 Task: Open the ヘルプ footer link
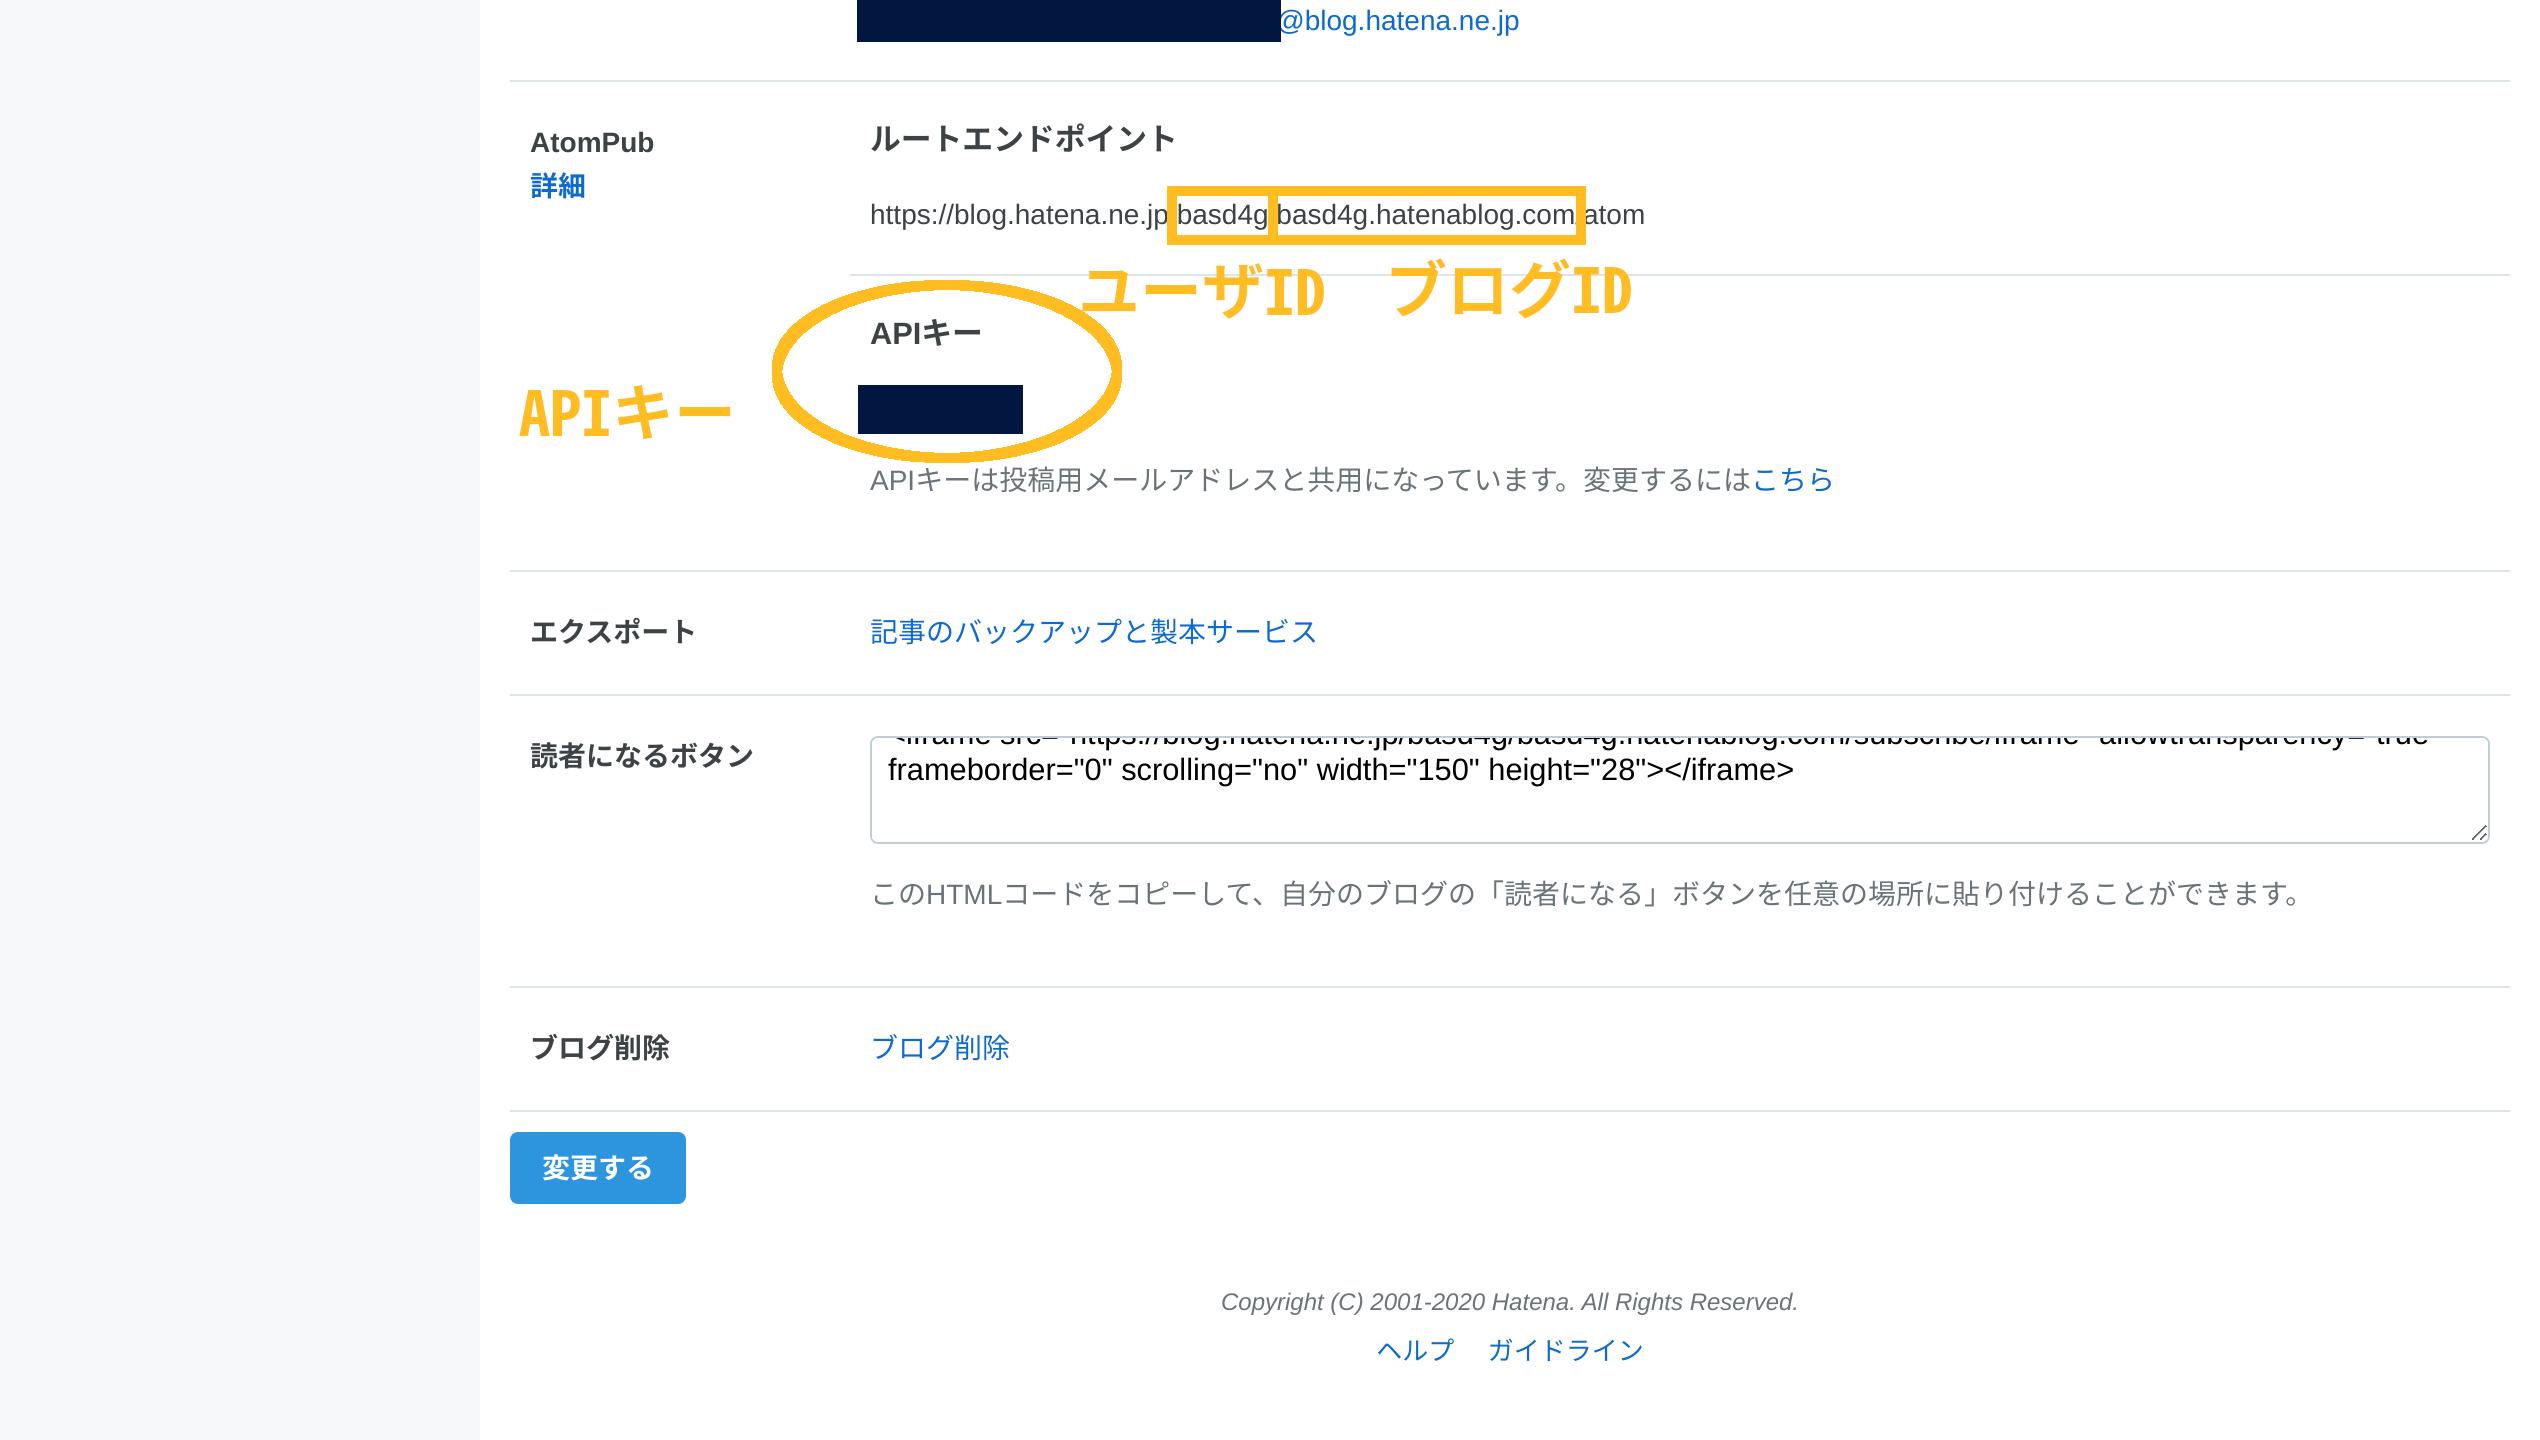point(1415,1350)
